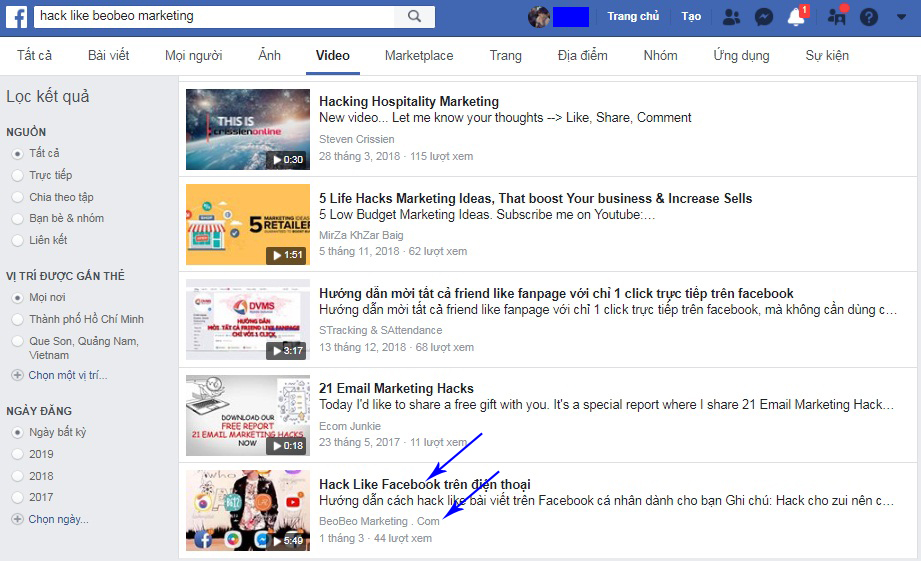Select the Liên kết radio button
Image resolution: width=921 pixels, height=561 pixels.
pyautogui.click(x=18, y=240)
